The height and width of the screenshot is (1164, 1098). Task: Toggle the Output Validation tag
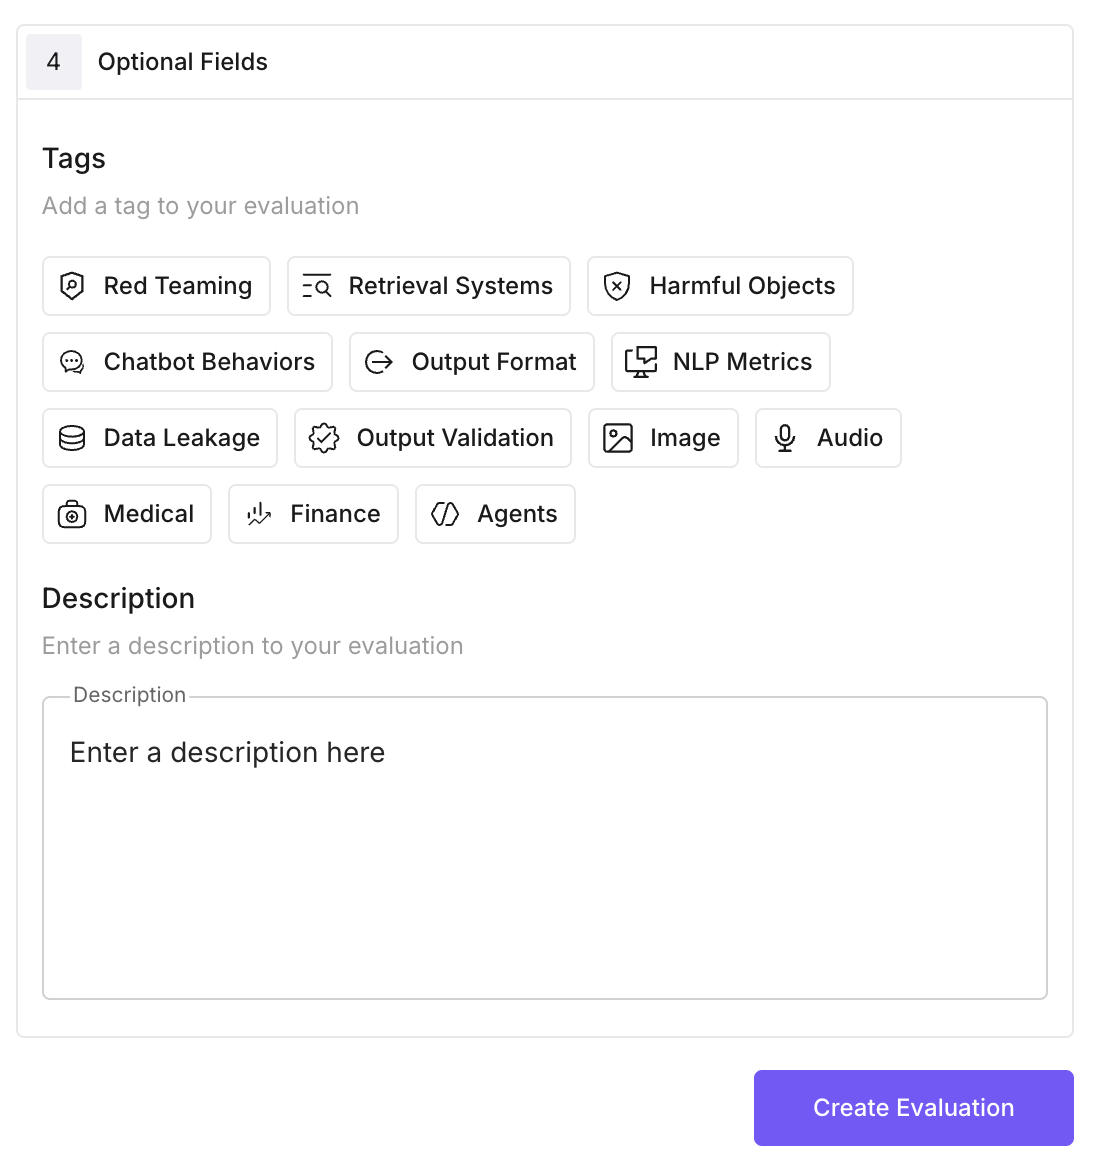click(432, 438)
